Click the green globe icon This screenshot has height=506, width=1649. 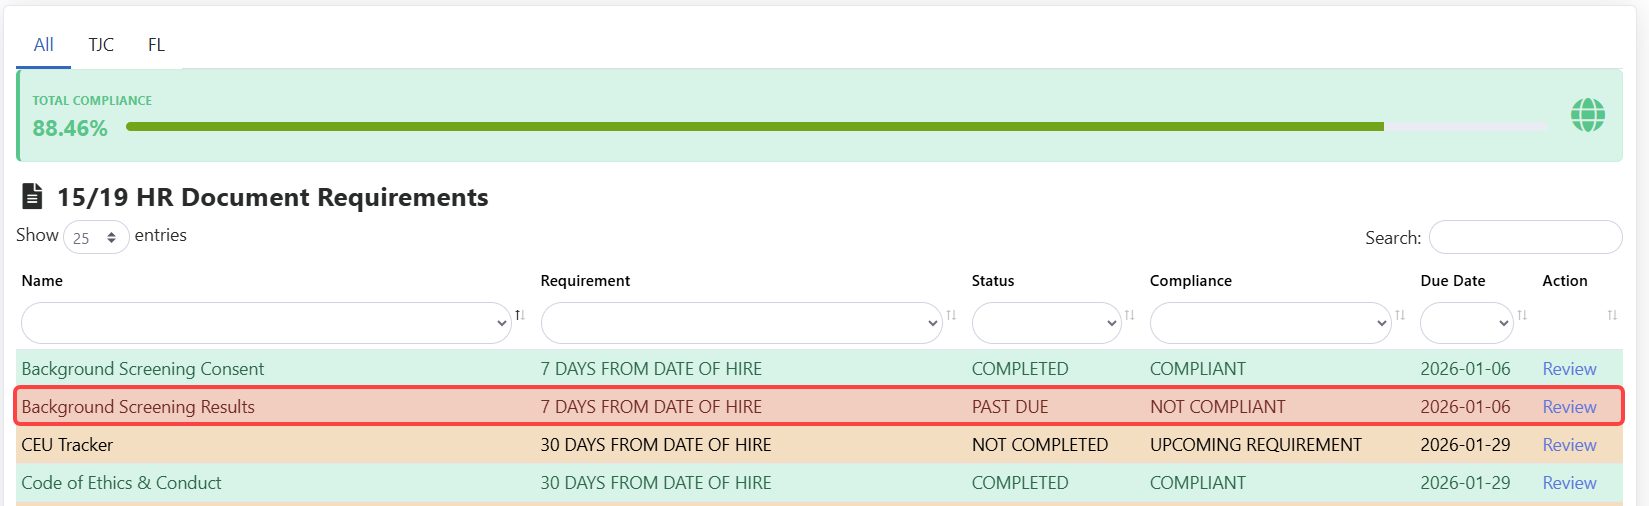click(x=1587, y=115)
